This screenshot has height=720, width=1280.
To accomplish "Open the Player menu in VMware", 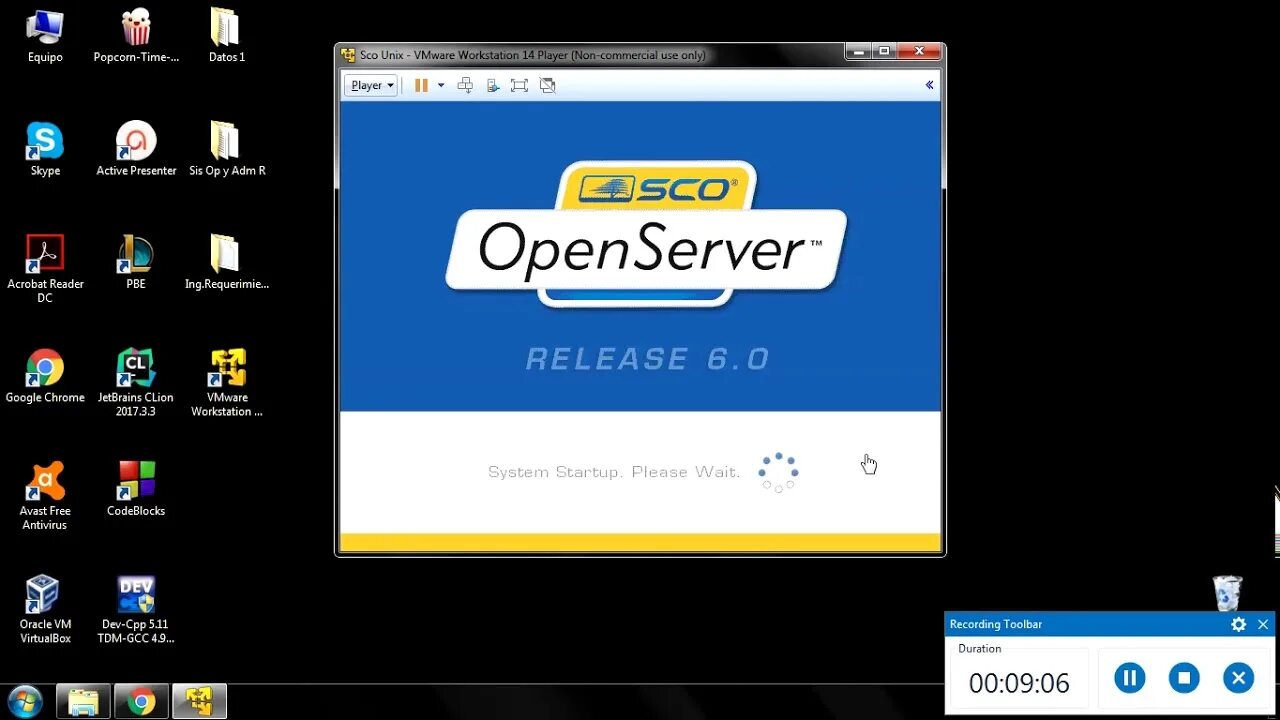I will [x=371, y=85].
